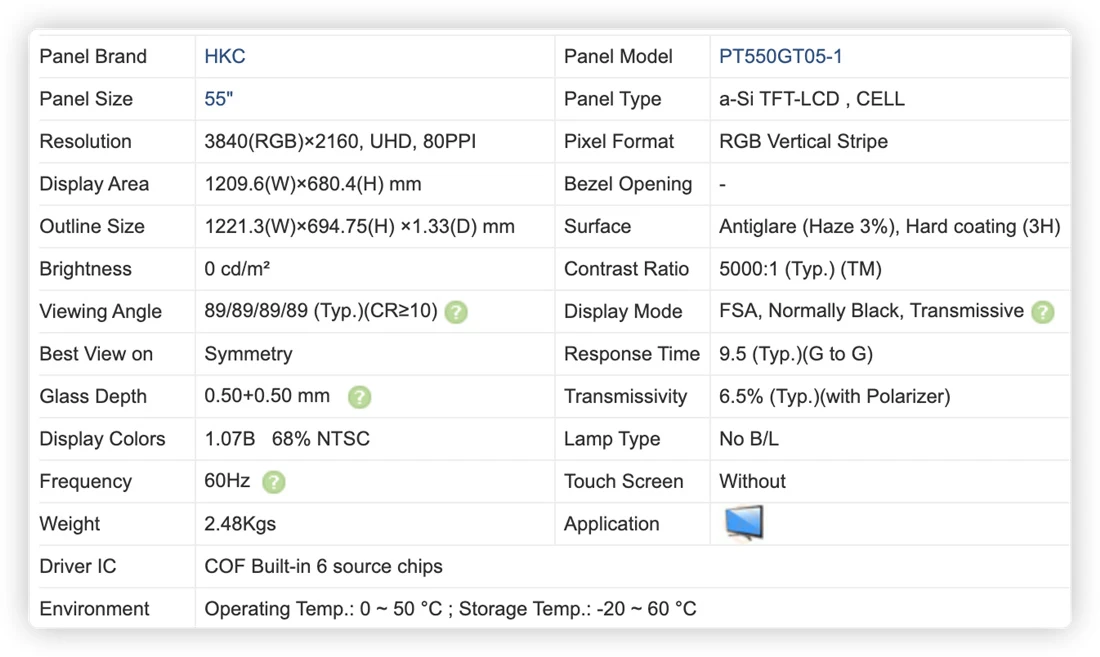Select the weight value "2.48Kgs"
Image resolution: width=1100 pixels, height=657 pixels.
[240, 524]
